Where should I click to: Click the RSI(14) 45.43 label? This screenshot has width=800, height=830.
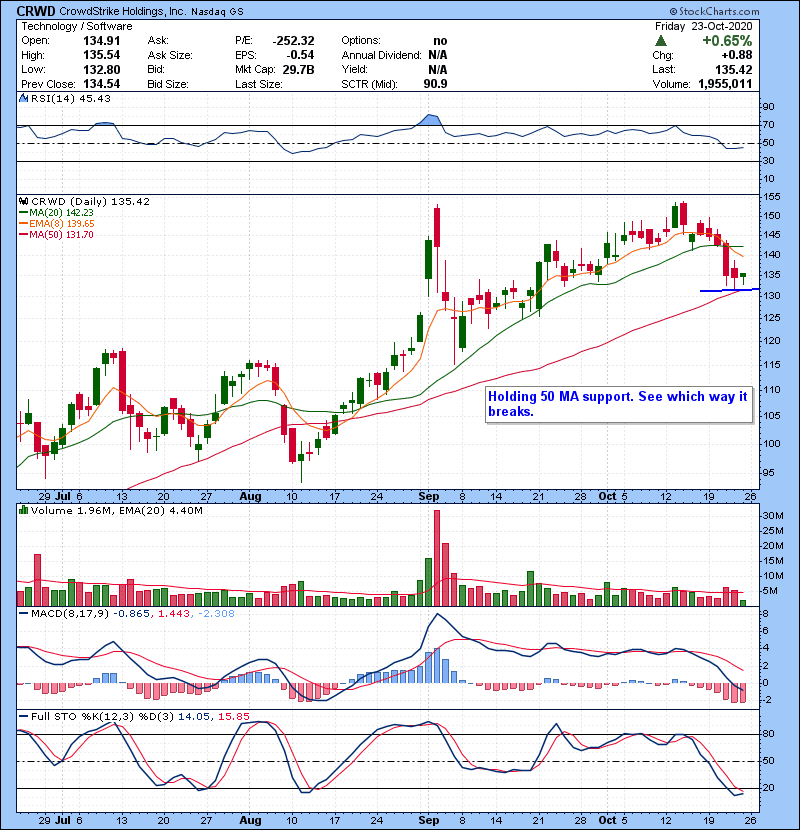tap(71, 98)
